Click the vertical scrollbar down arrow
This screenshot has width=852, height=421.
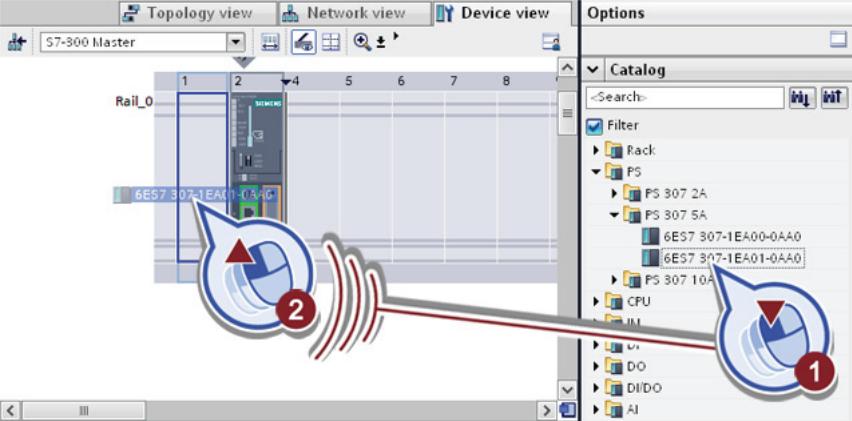coord(567,391)
